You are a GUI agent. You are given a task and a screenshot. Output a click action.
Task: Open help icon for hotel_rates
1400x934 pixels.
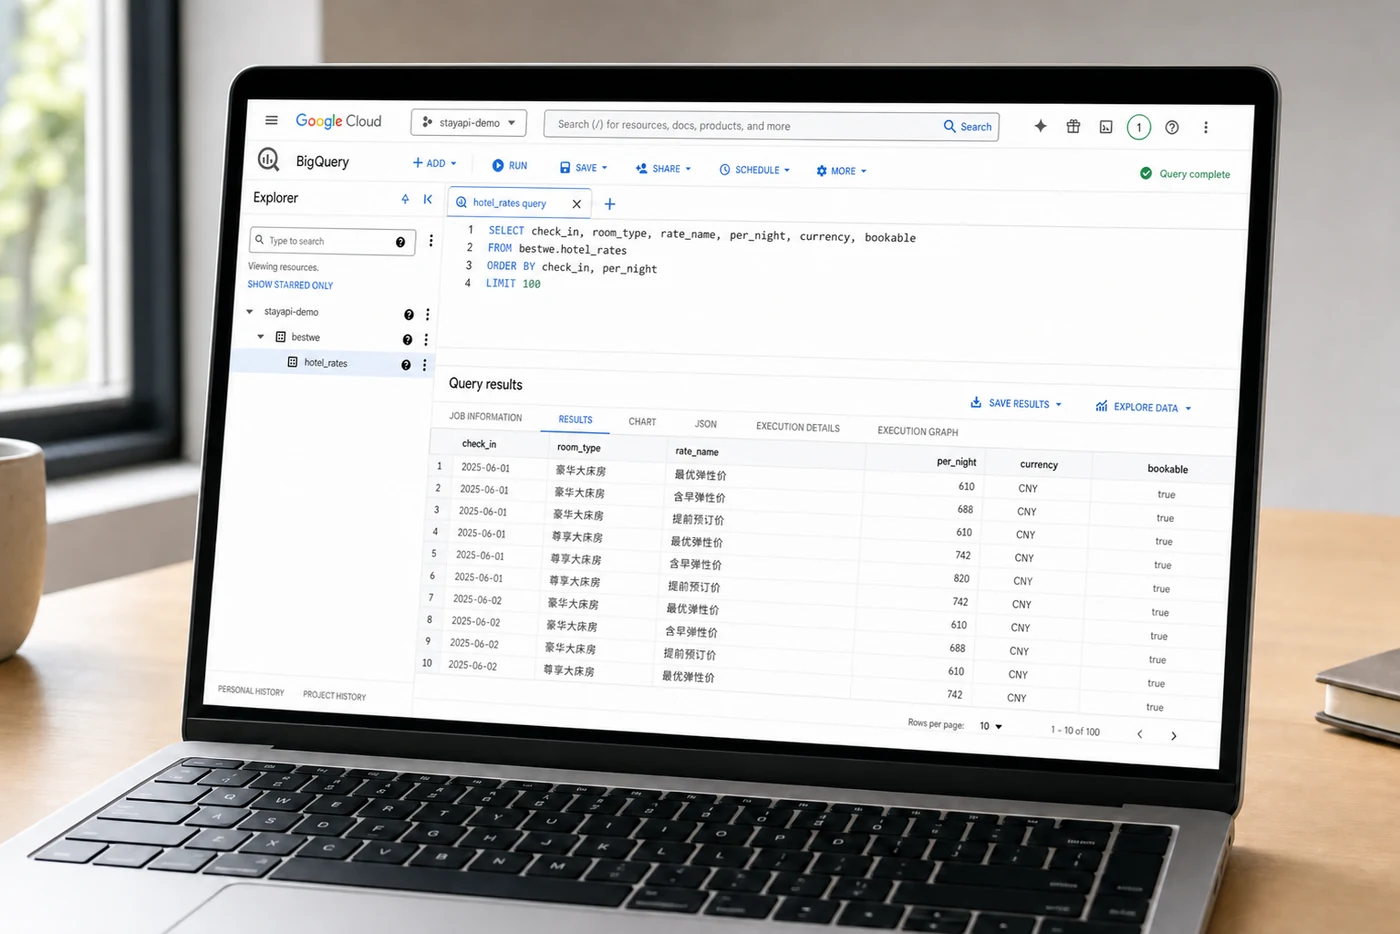(406, 365)
